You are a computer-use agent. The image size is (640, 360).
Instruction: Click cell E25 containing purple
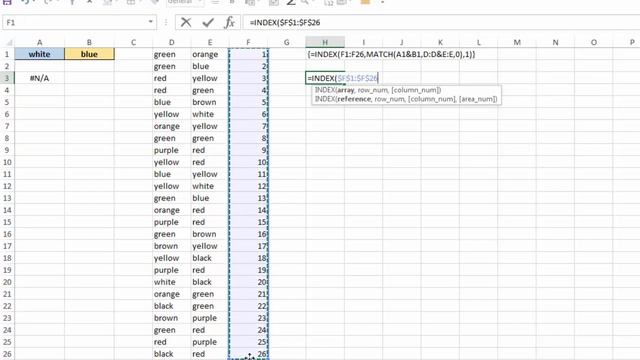pyautogui.click(x=210, y=342)
